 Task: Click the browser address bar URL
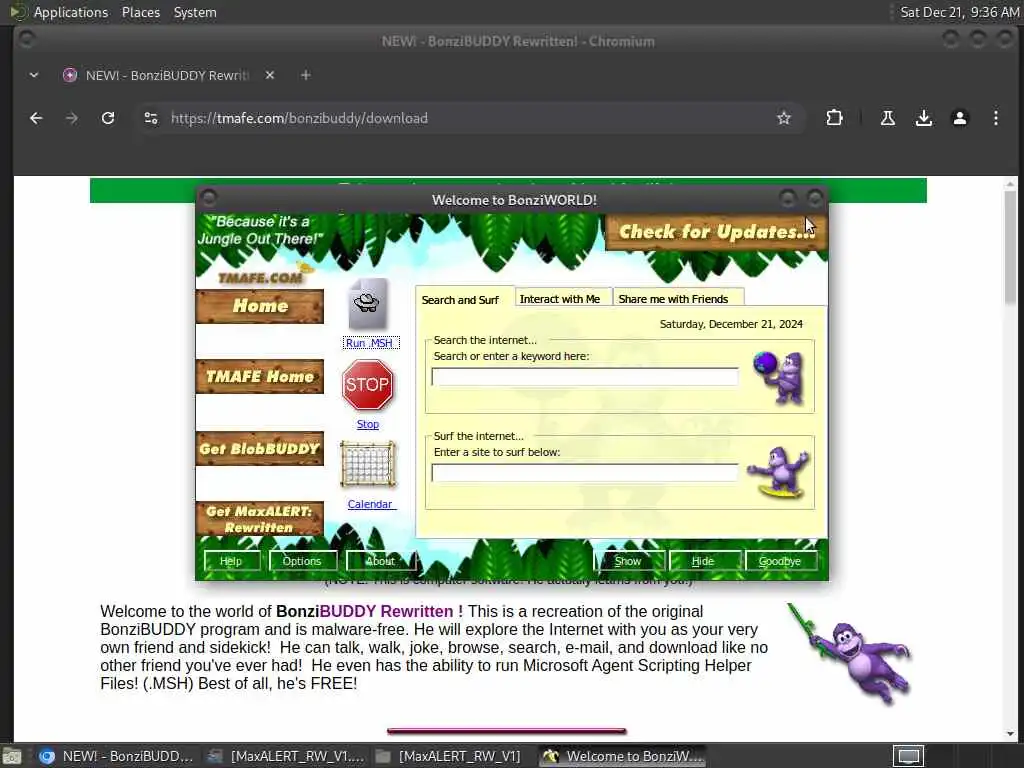coord(299,118)
